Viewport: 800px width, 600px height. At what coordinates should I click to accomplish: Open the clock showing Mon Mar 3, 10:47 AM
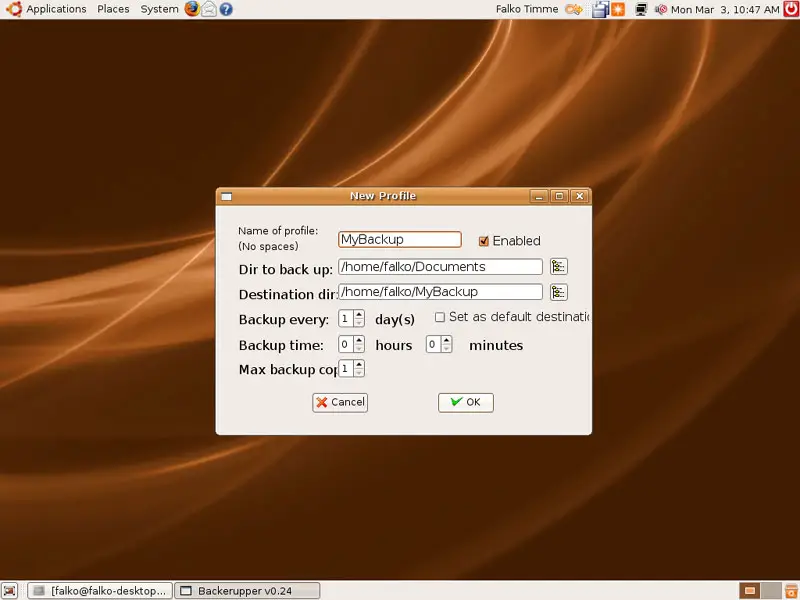(725, 9)
